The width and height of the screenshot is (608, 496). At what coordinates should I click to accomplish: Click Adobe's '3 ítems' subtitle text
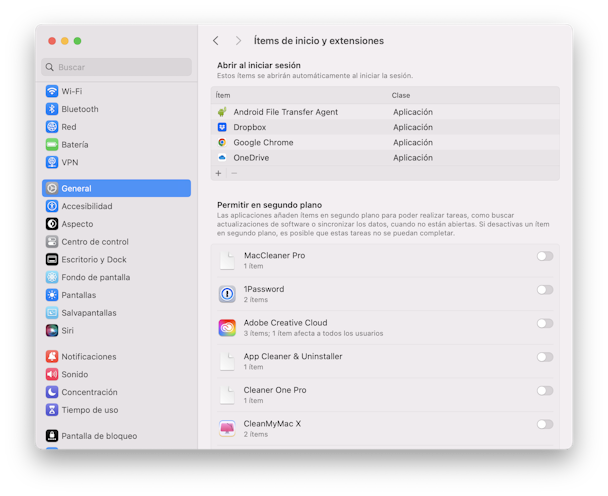point(313,334)
